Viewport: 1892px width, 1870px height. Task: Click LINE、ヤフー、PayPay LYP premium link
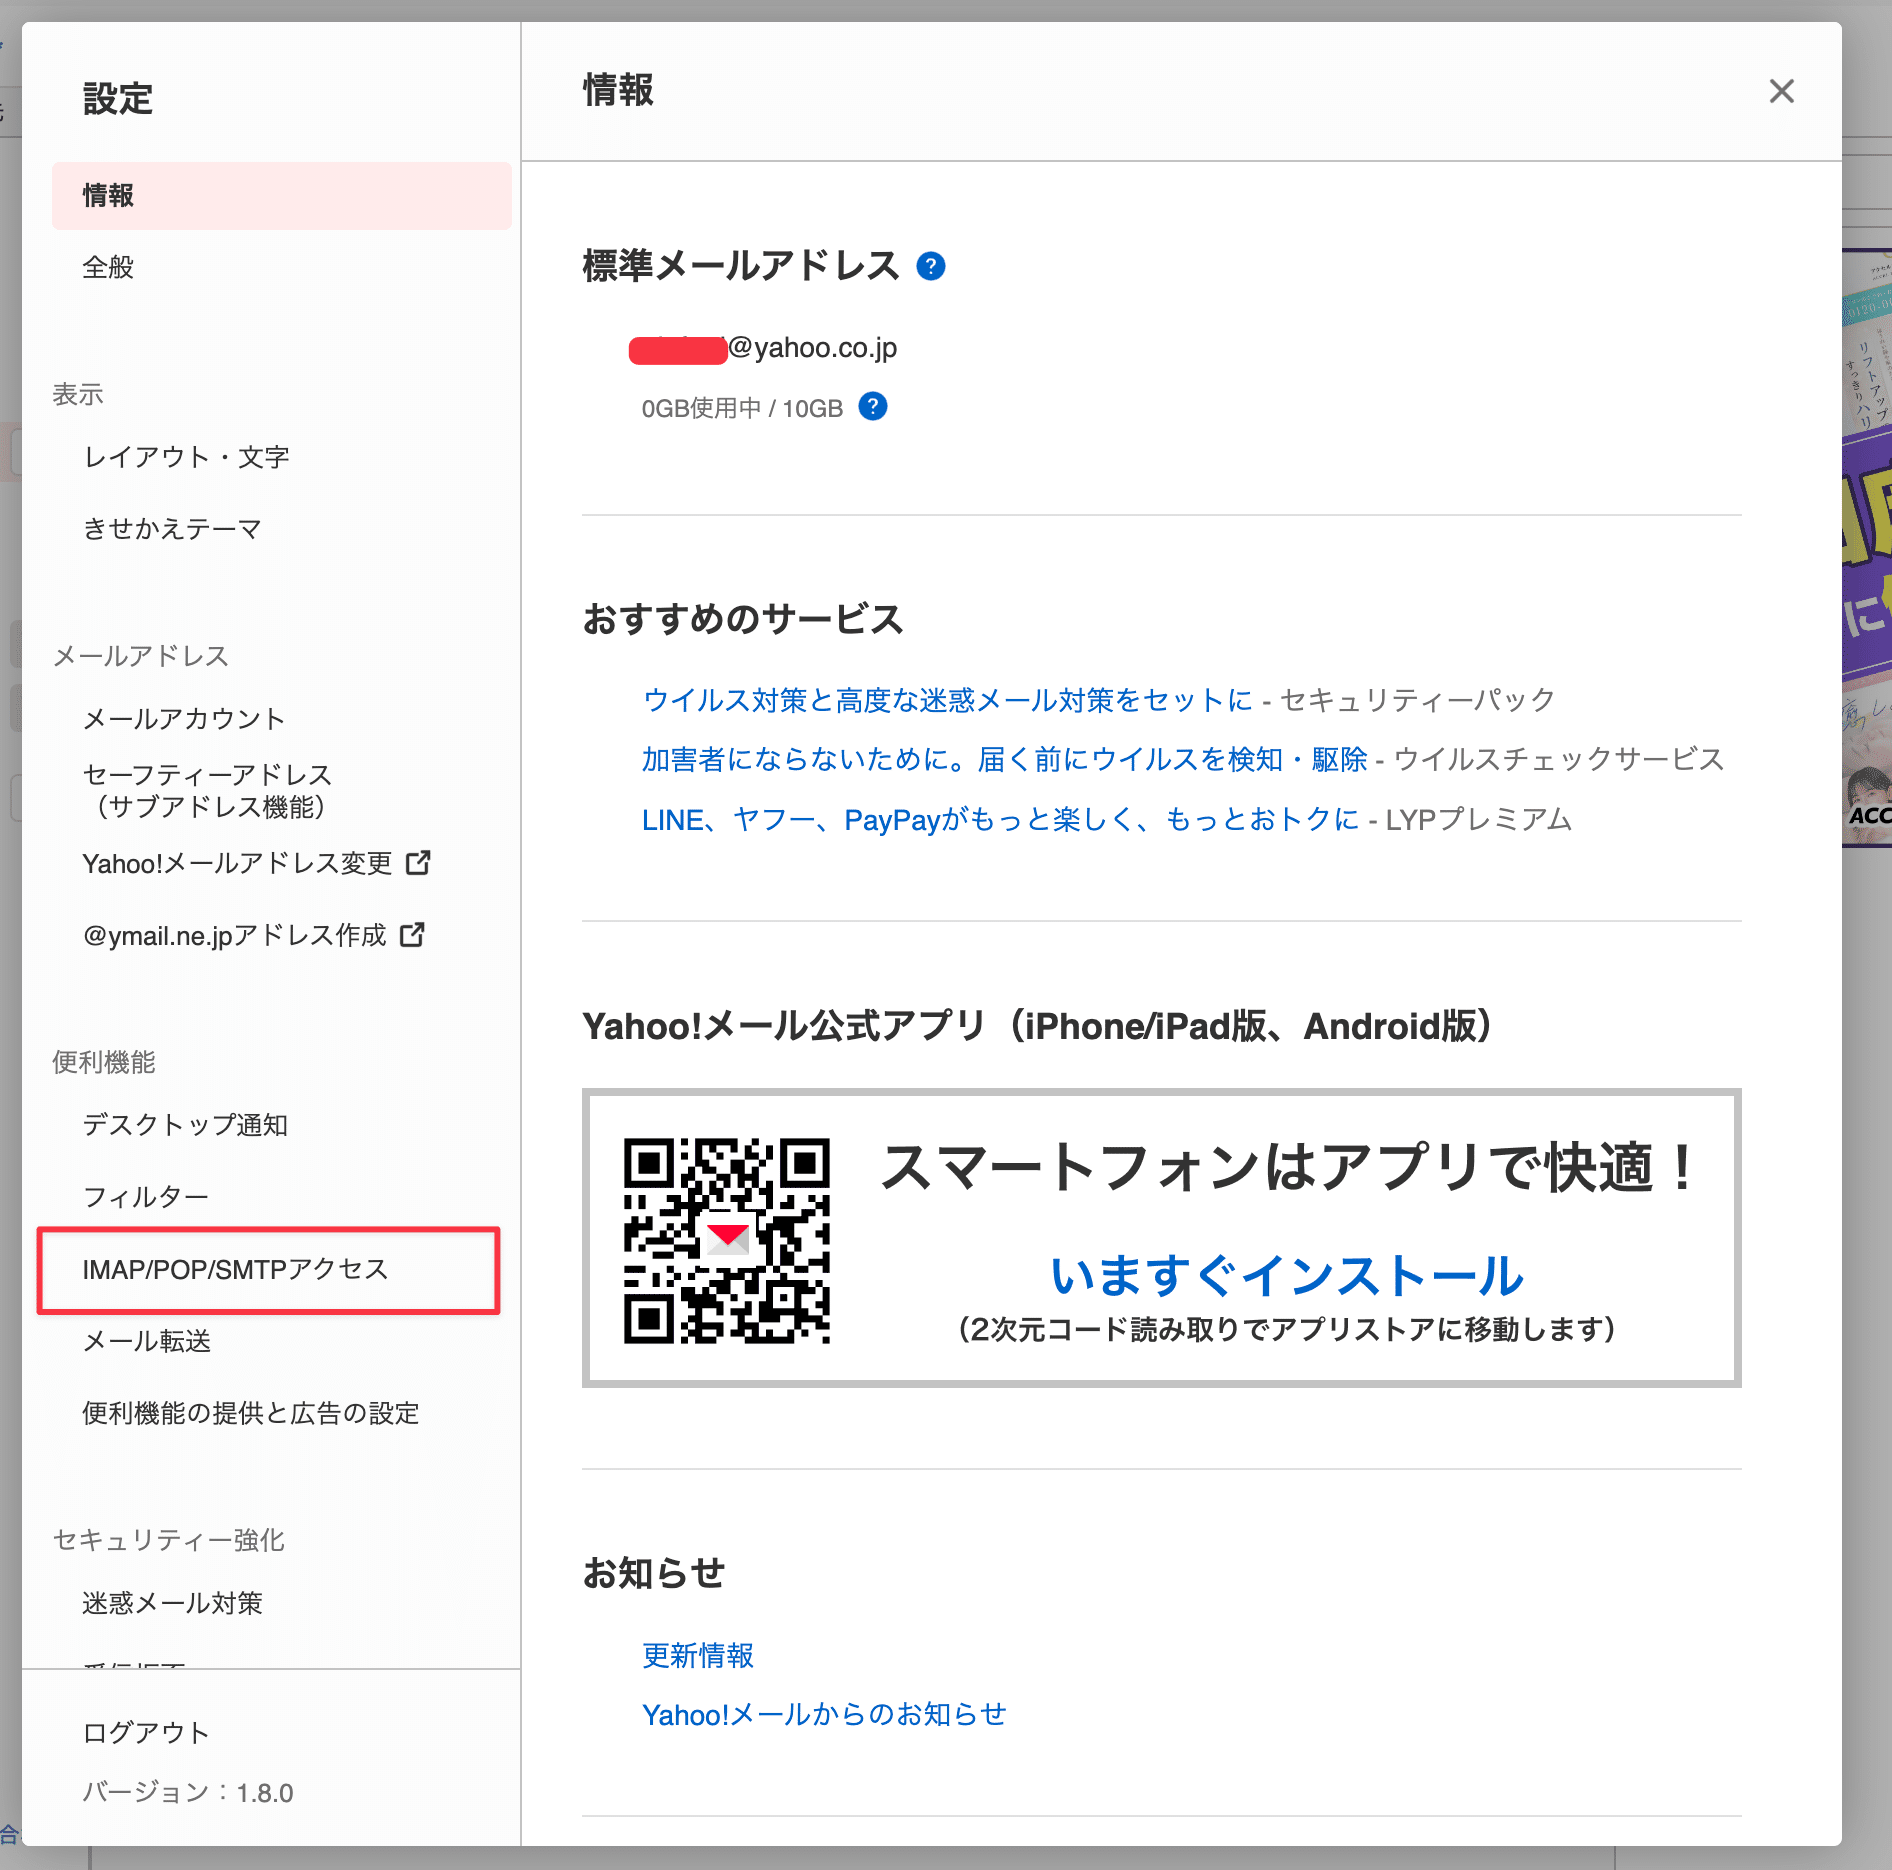click(x=1000, y=820)
